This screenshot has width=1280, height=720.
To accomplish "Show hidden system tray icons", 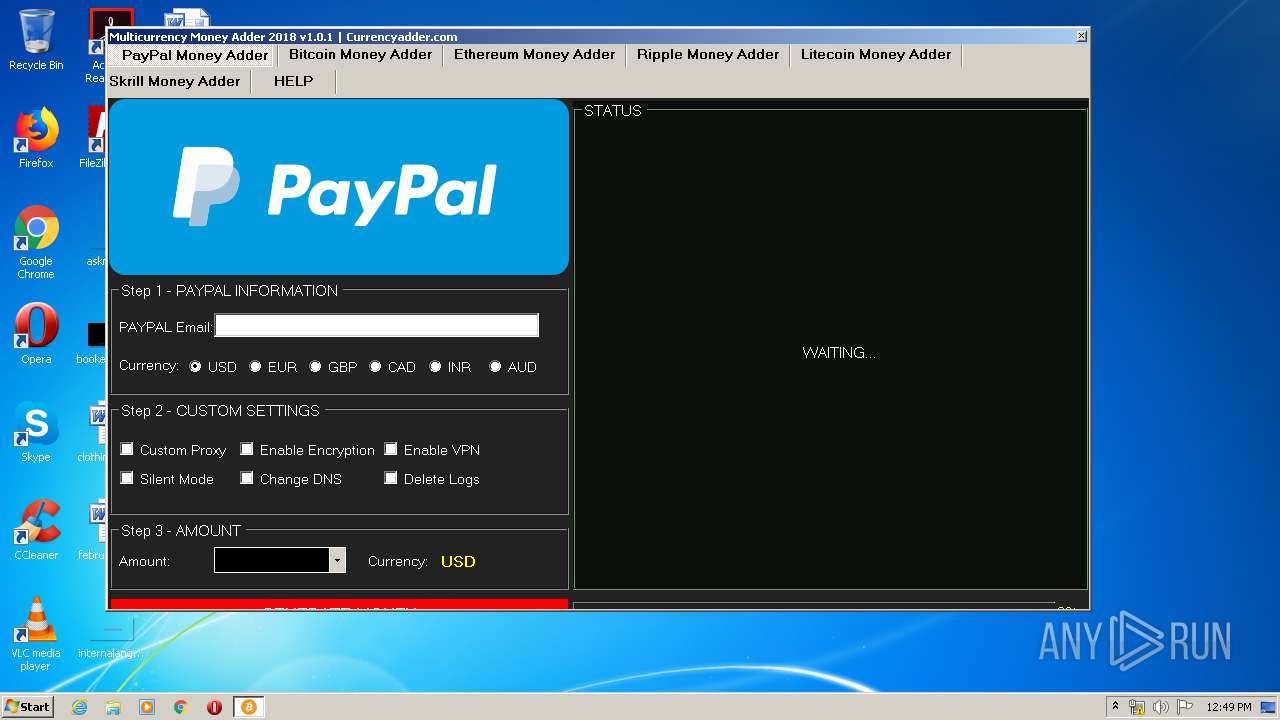I will [x=1115, y=707].
